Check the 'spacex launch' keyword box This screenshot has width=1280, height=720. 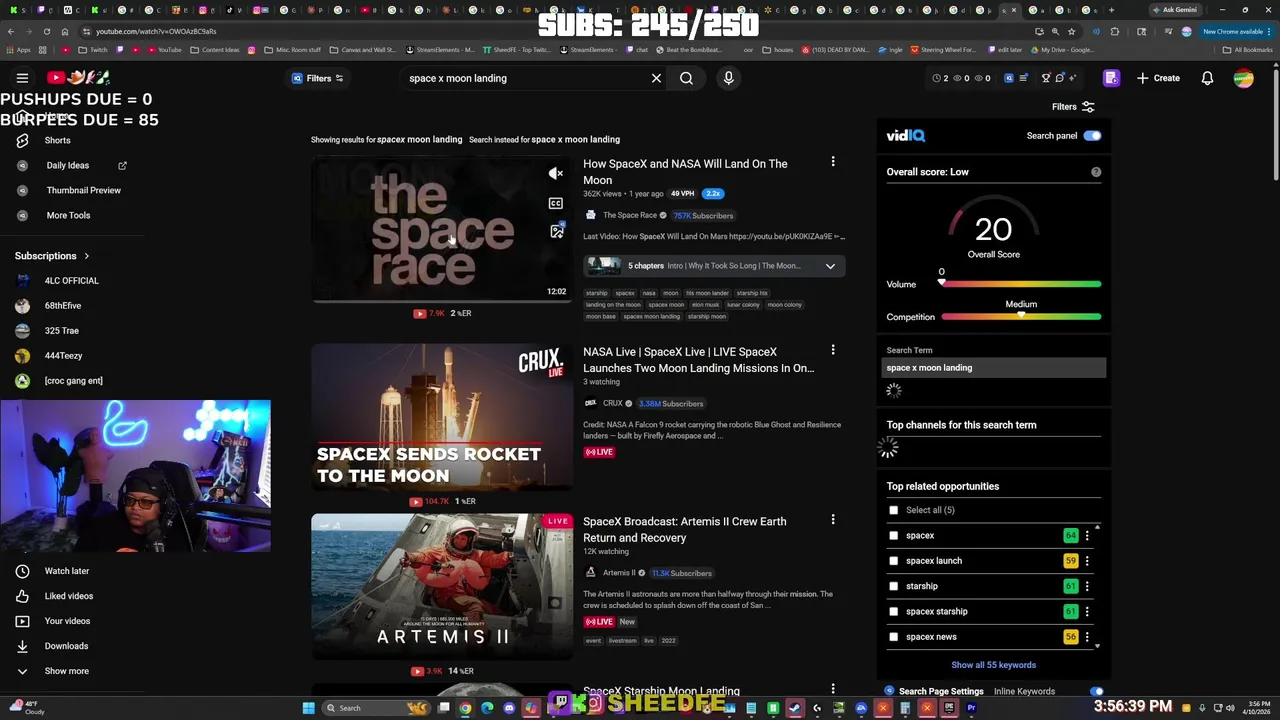pyautogui.click(x=894, y=561)
